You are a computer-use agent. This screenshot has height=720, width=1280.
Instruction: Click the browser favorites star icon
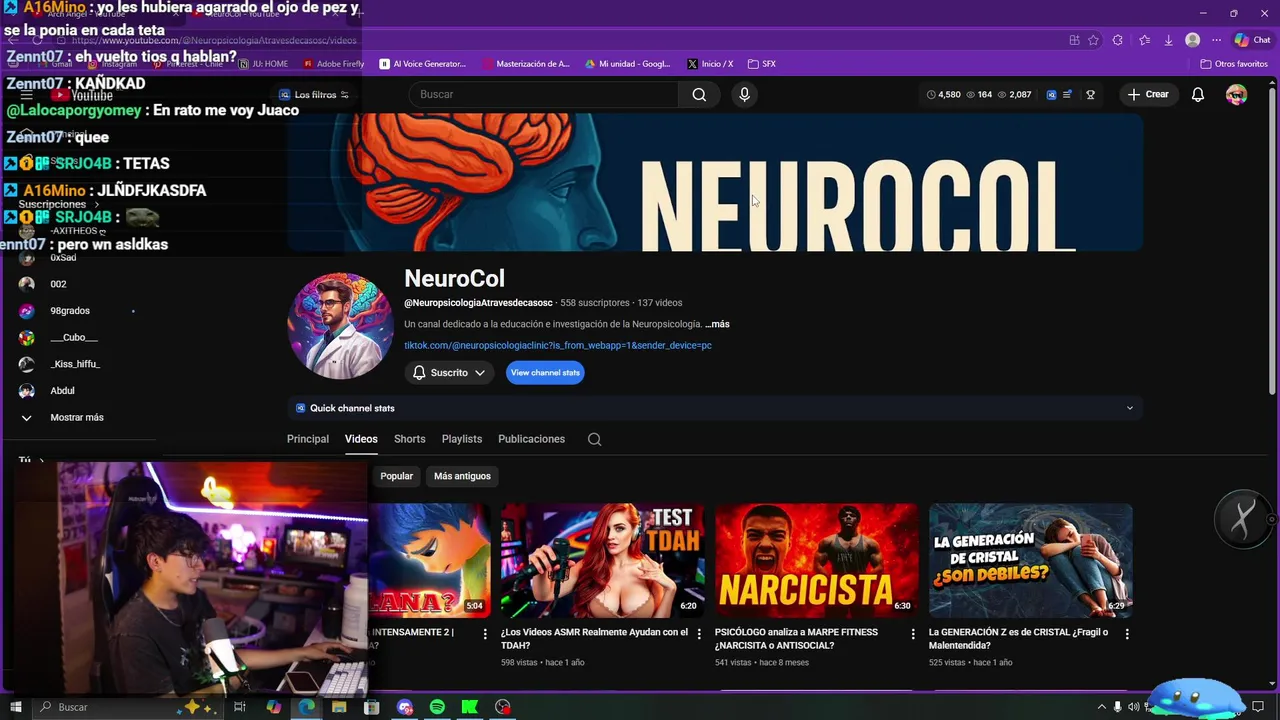tap(1094, 40)
